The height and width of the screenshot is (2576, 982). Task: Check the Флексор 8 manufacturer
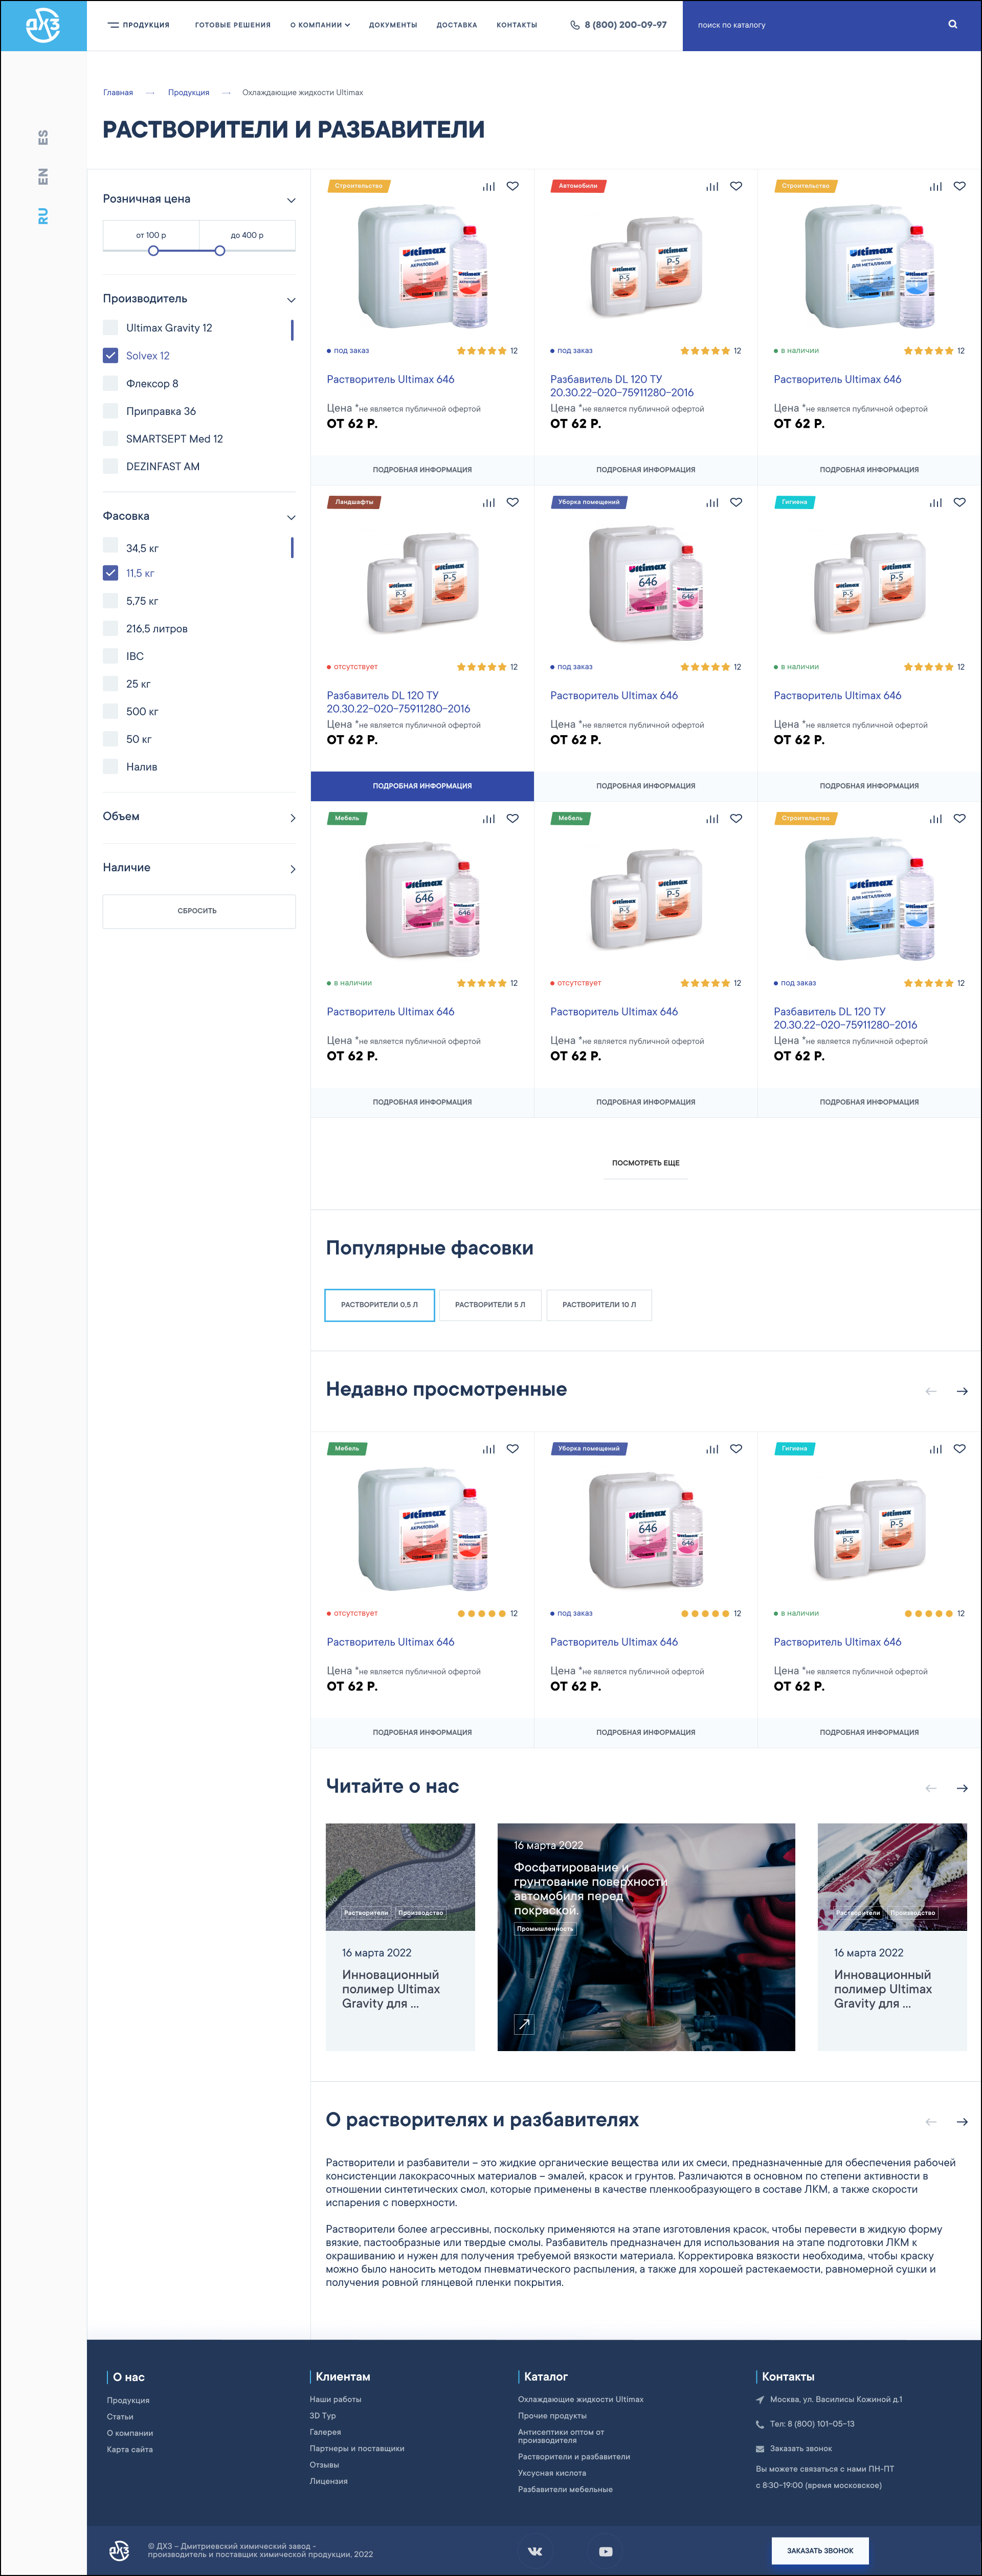111,383
